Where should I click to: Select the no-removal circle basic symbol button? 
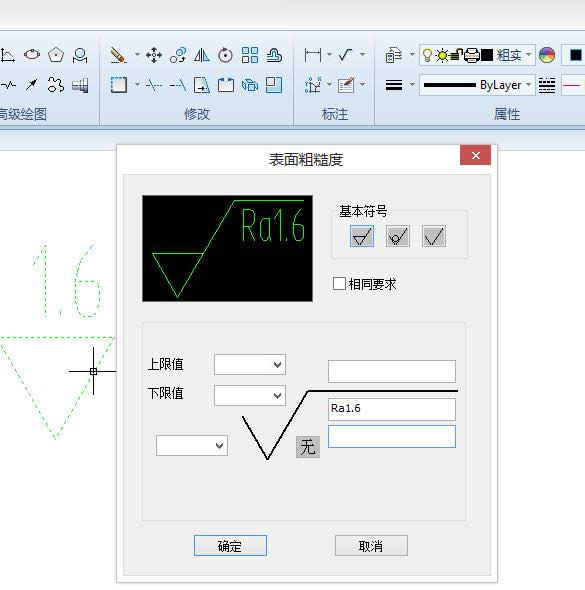tap(398, 236)
